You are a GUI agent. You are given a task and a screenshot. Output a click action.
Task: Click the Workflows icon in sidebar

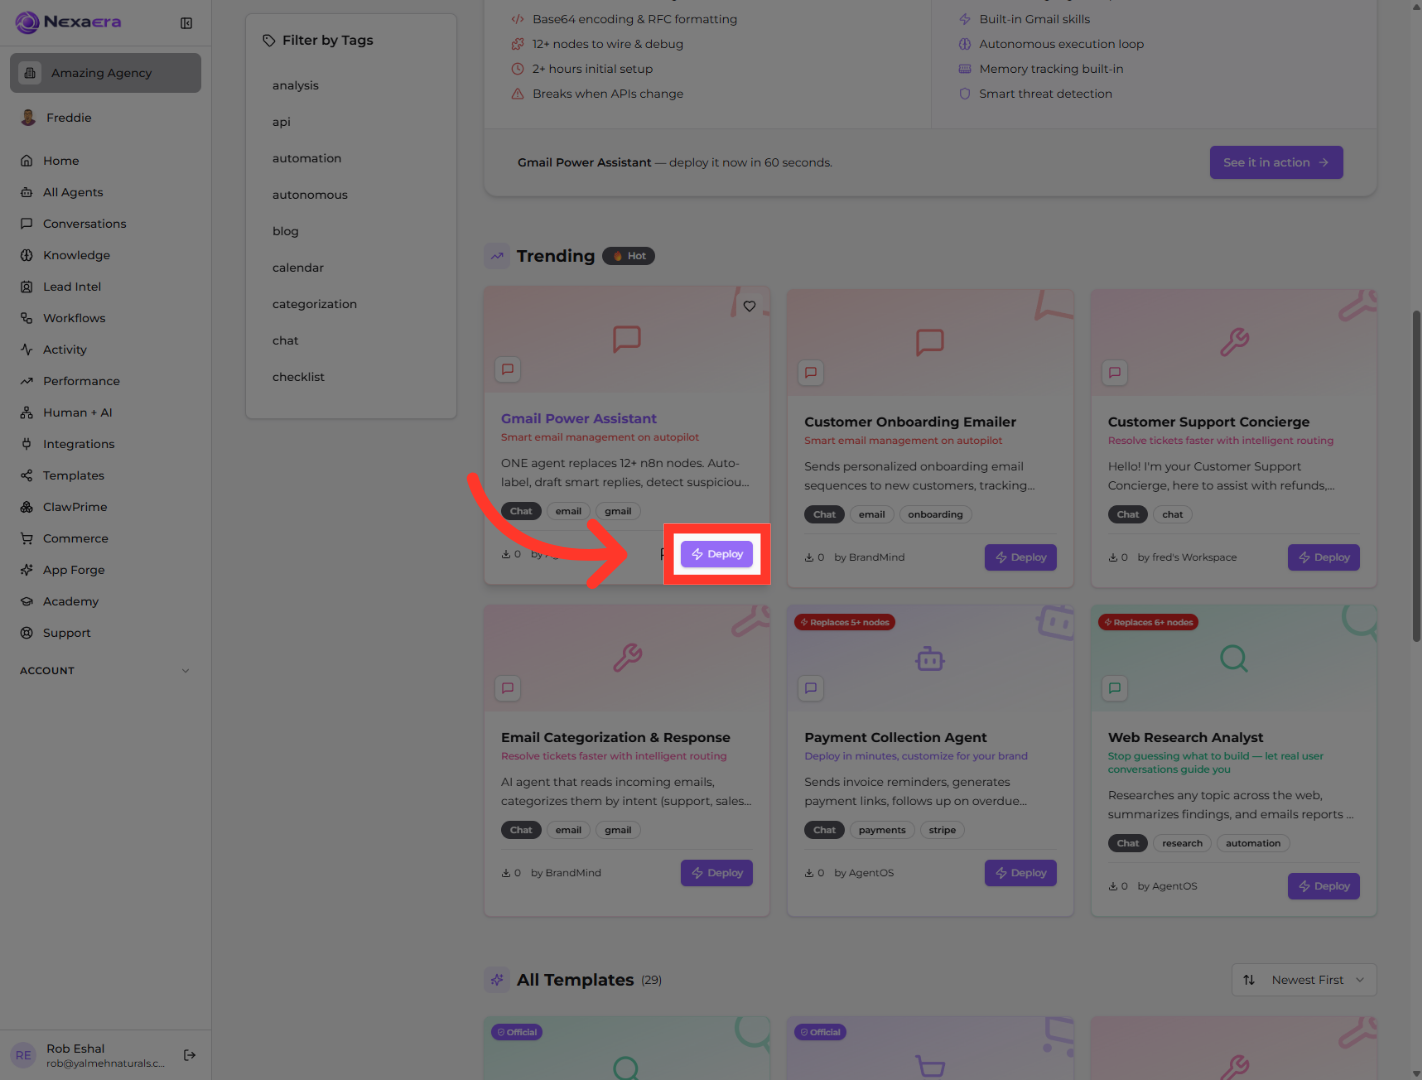(27, 318)
